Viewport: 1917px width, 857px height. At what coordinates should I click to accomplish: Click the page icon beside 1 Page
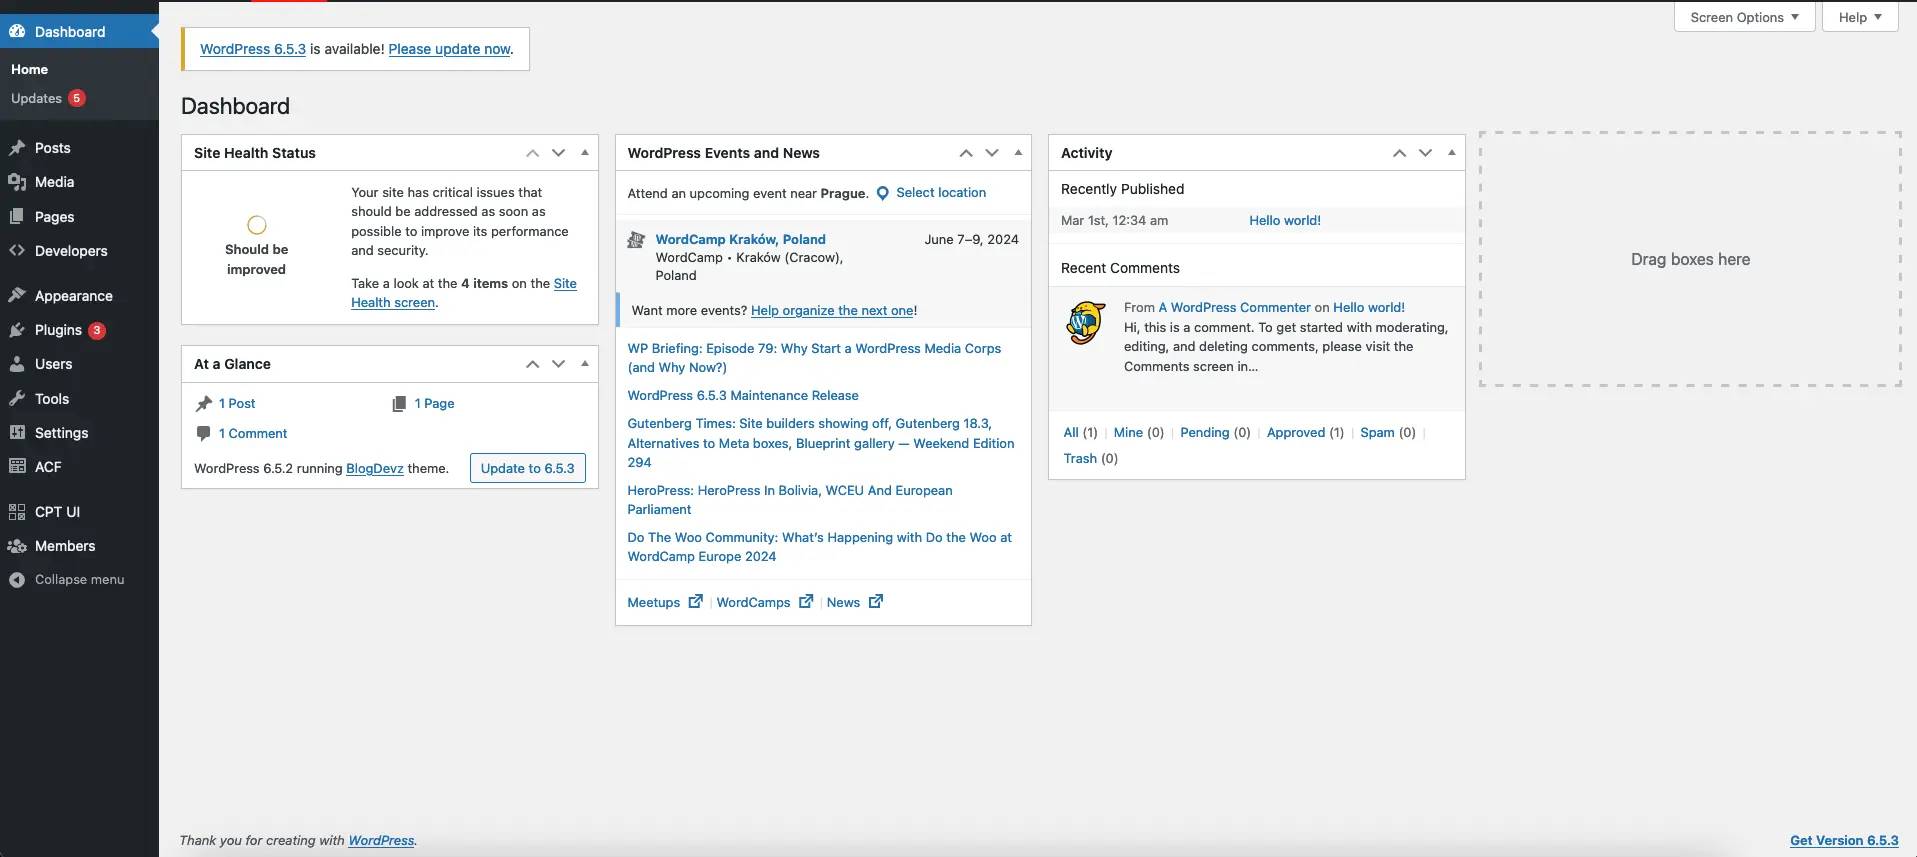(399, 403)
